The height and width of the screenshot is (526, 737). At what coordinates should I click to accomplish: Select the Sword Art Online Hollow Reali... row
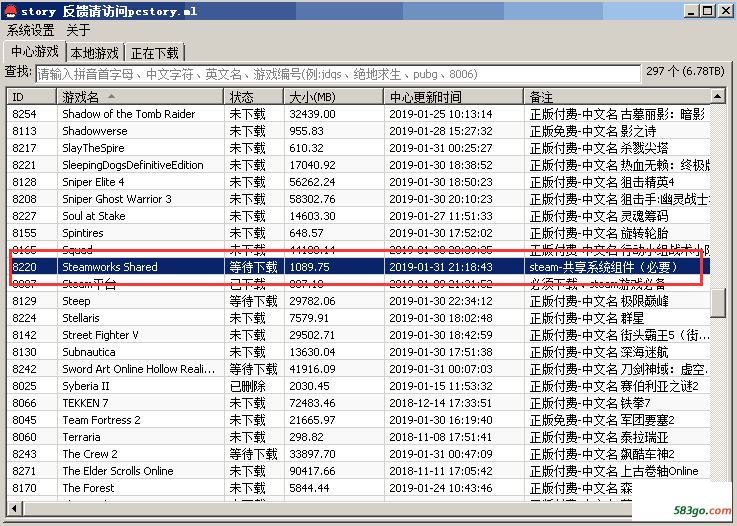click(358, 369)
